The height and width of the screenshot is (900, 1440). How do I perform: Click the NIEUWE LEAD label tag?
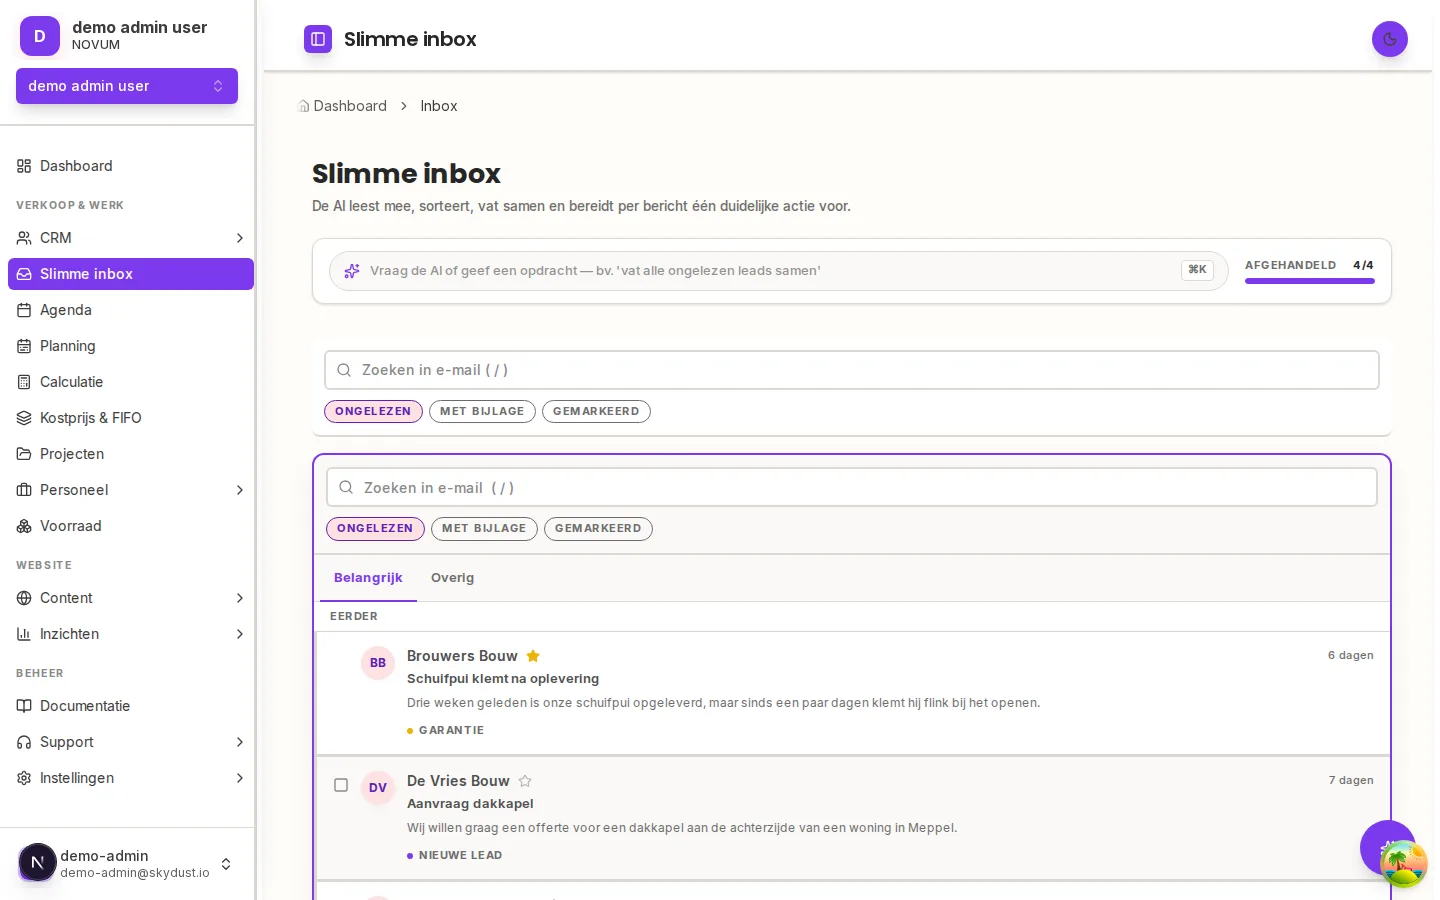pyautogui.click(x=455, y=856)
